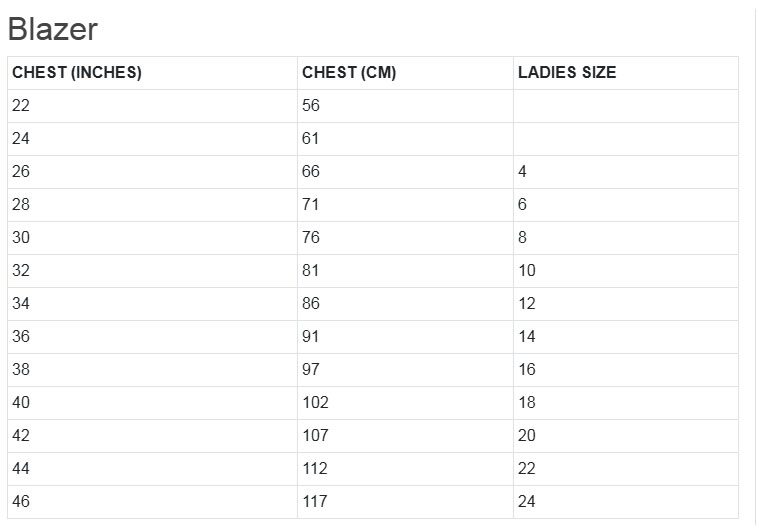Click the 22 inches chest cell

(21, 106)
